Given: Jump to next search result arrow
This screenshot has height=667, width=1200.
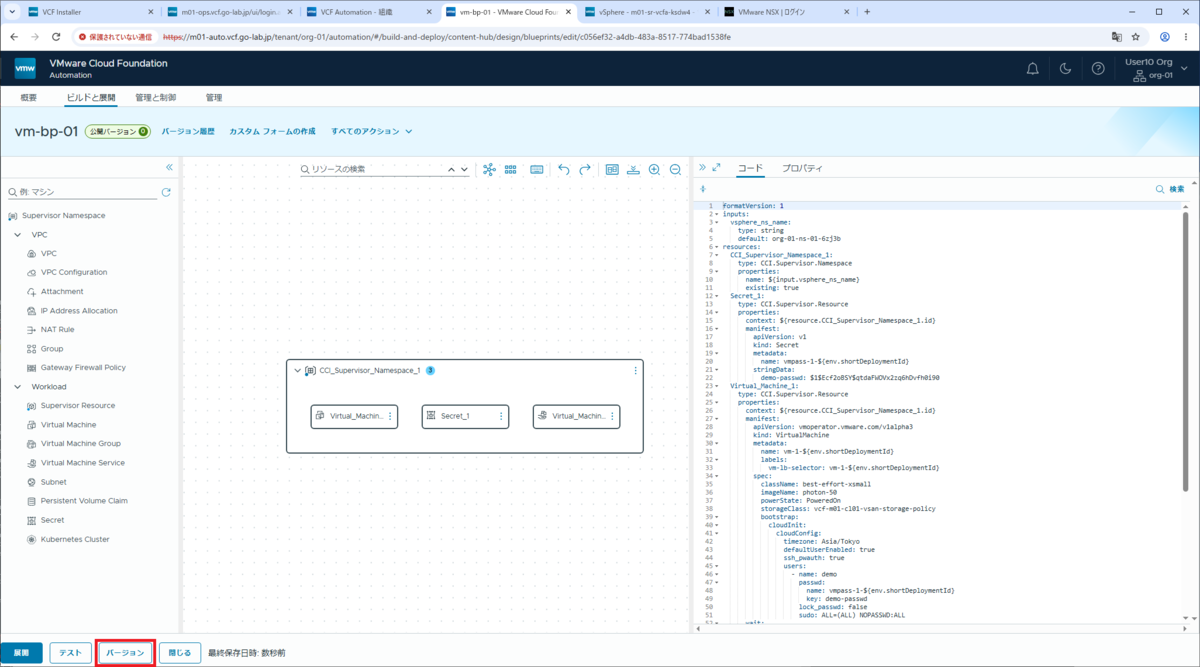Looking at the screenshot, I should pos(464,170).
